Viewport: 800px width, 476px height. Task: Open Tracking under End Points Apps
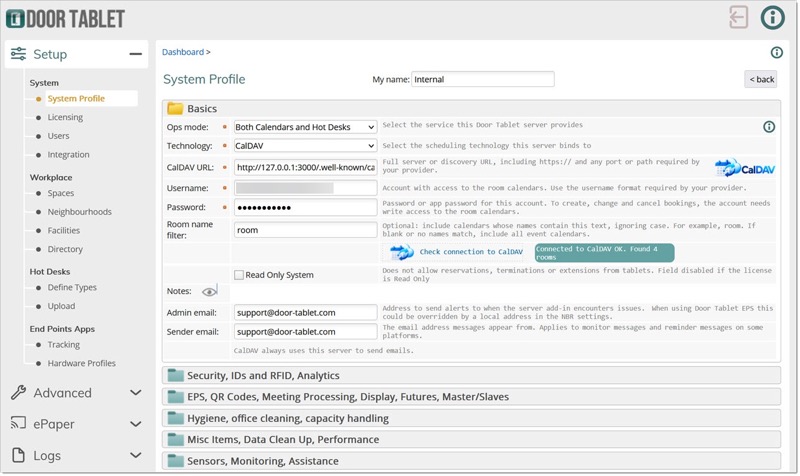tap(64, 345)
